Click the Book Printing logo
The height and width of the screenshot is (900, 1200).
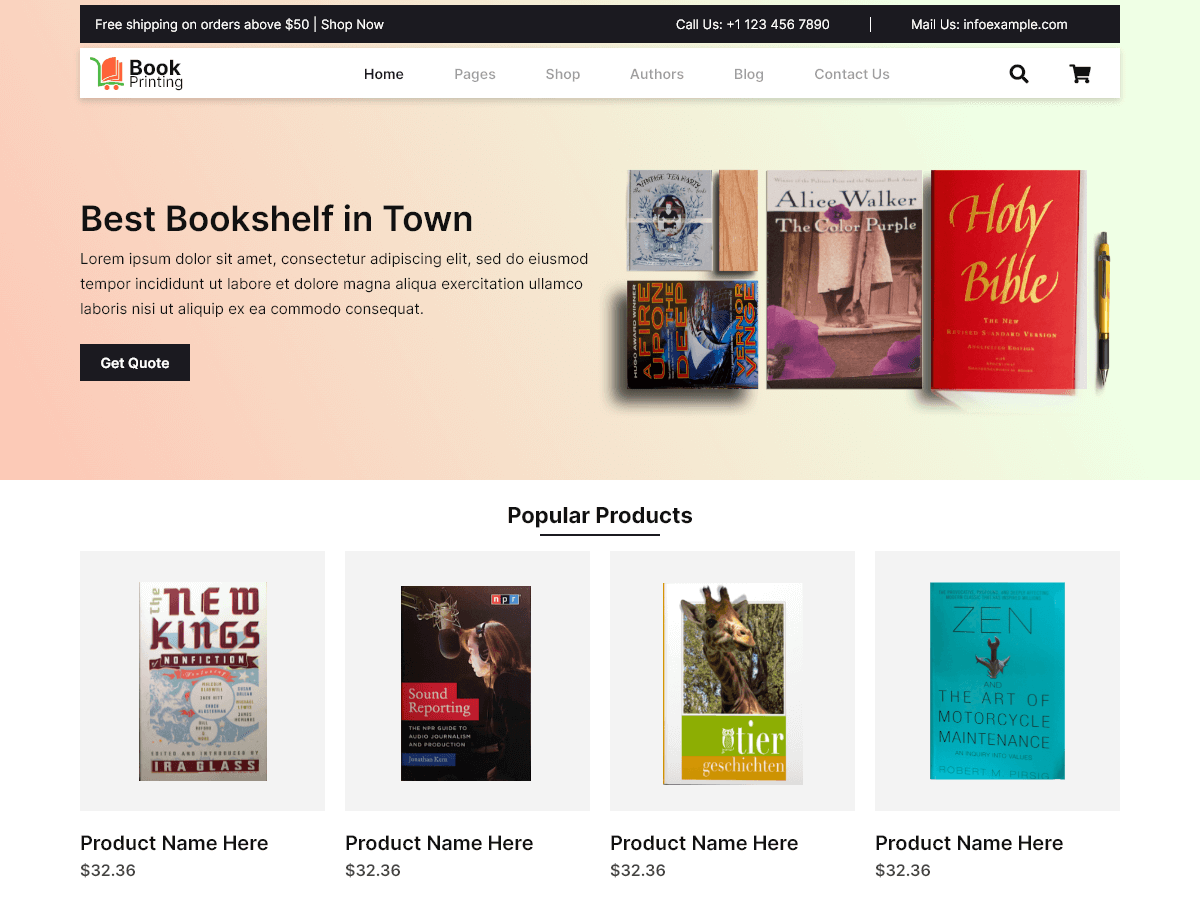click(x=136, y=72)
